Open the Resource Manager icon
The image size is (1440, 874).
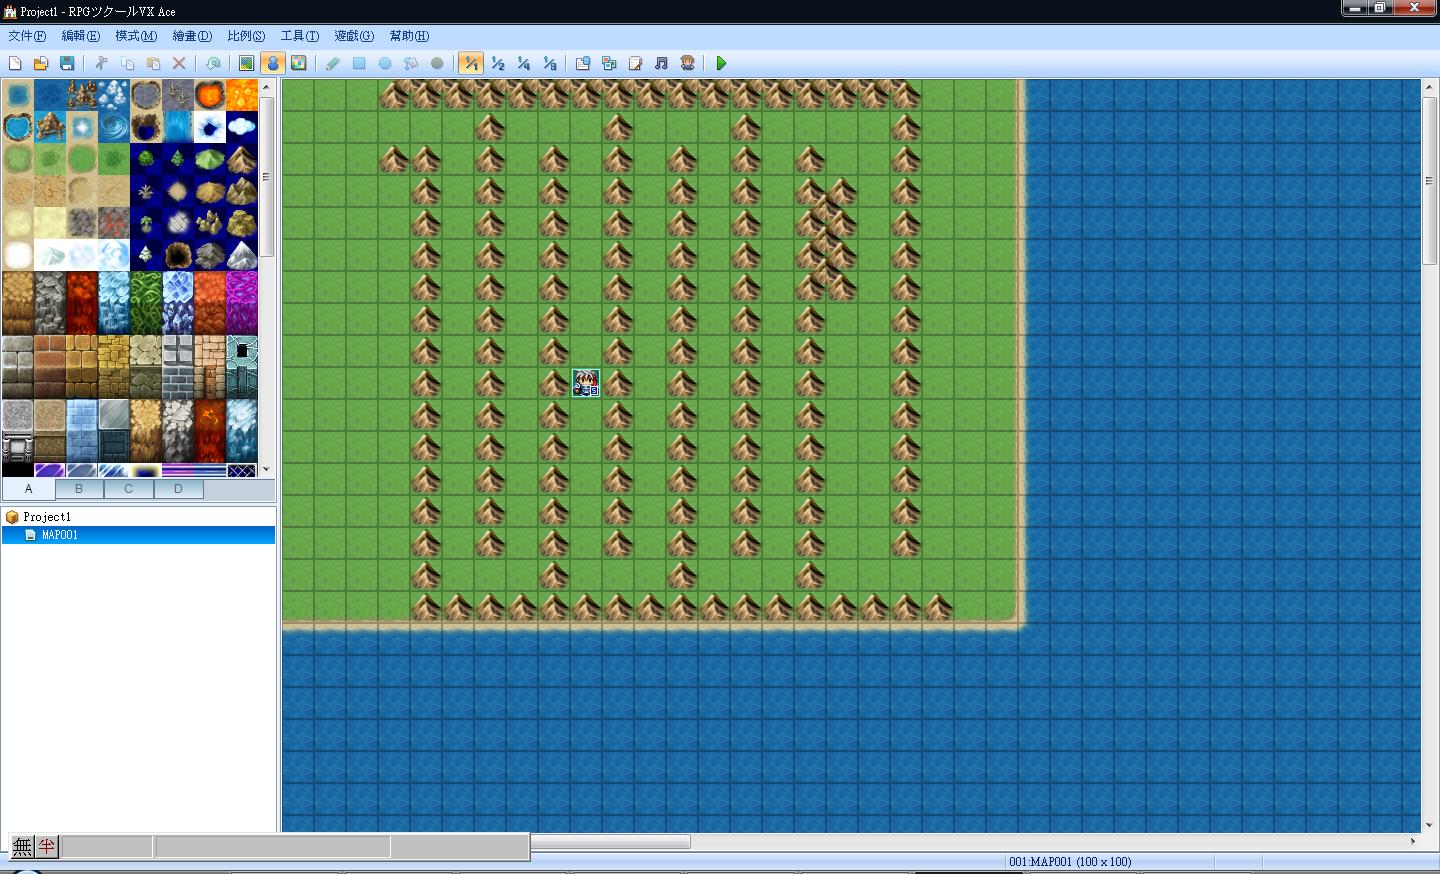click(609, 63)
